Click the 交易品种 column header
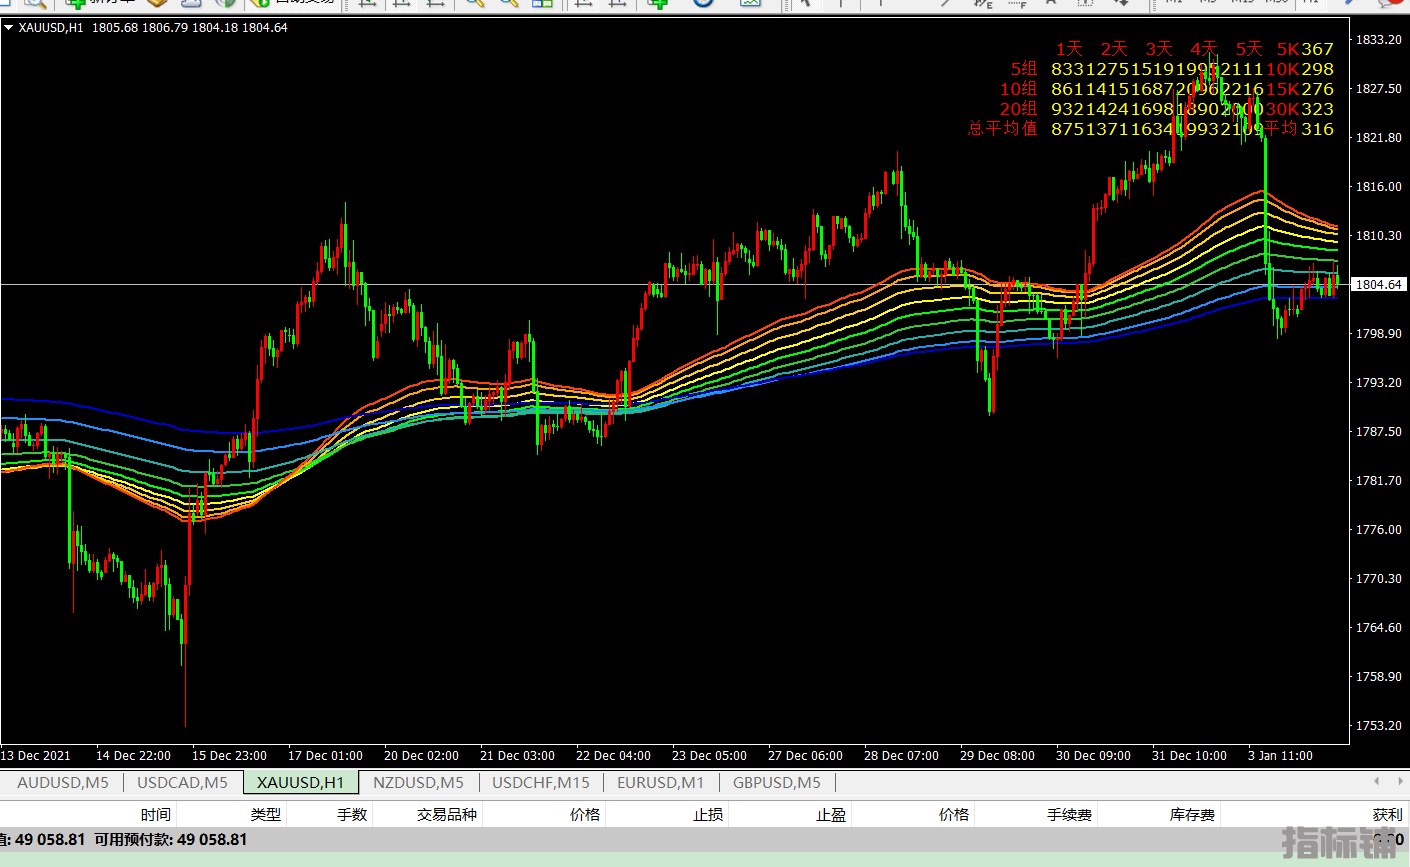This screenshot has height=867, width=1410. point(446,815)
